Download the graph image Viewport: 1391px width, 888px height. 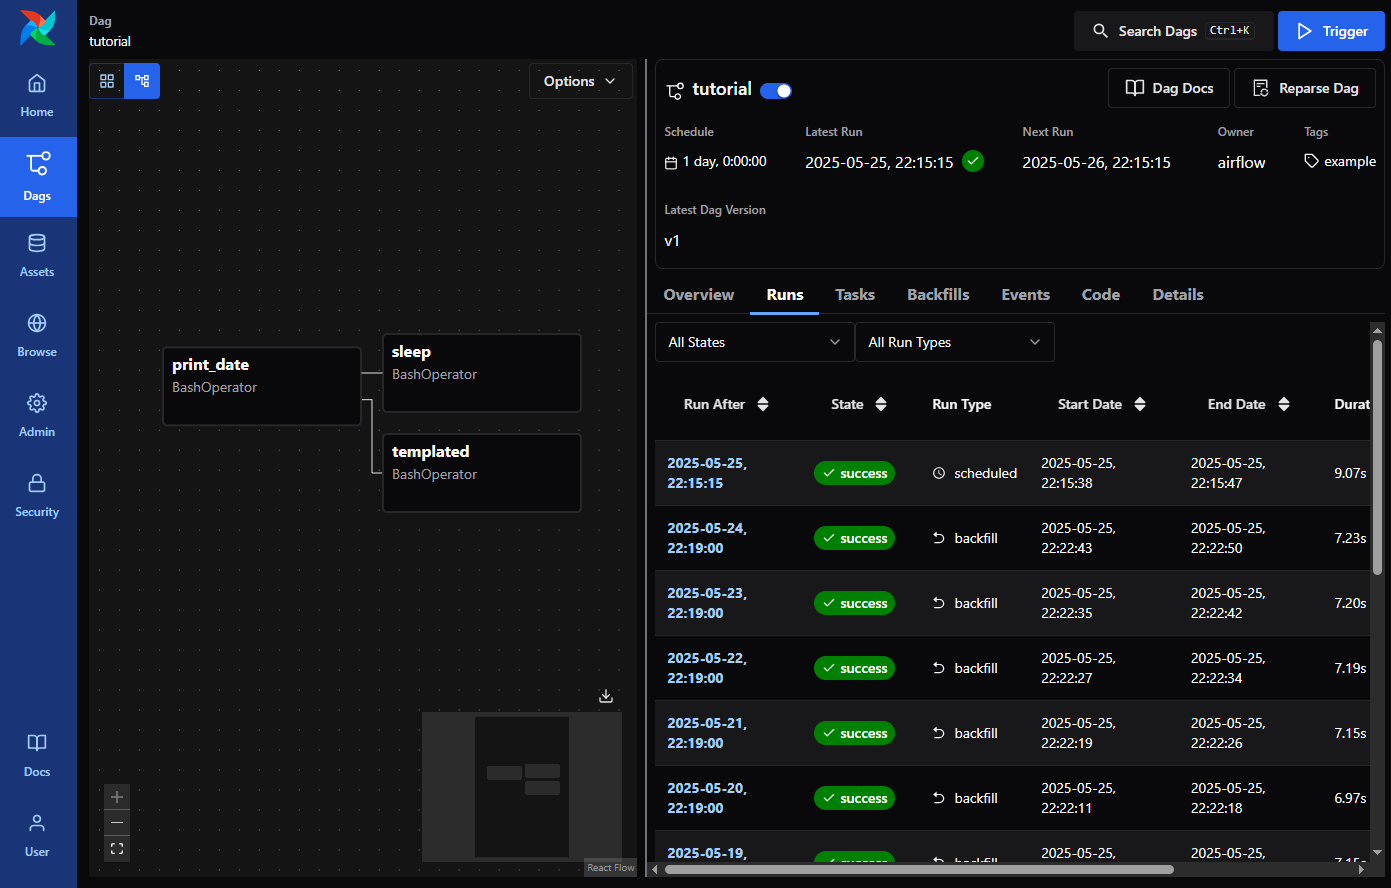coord(606,696)
